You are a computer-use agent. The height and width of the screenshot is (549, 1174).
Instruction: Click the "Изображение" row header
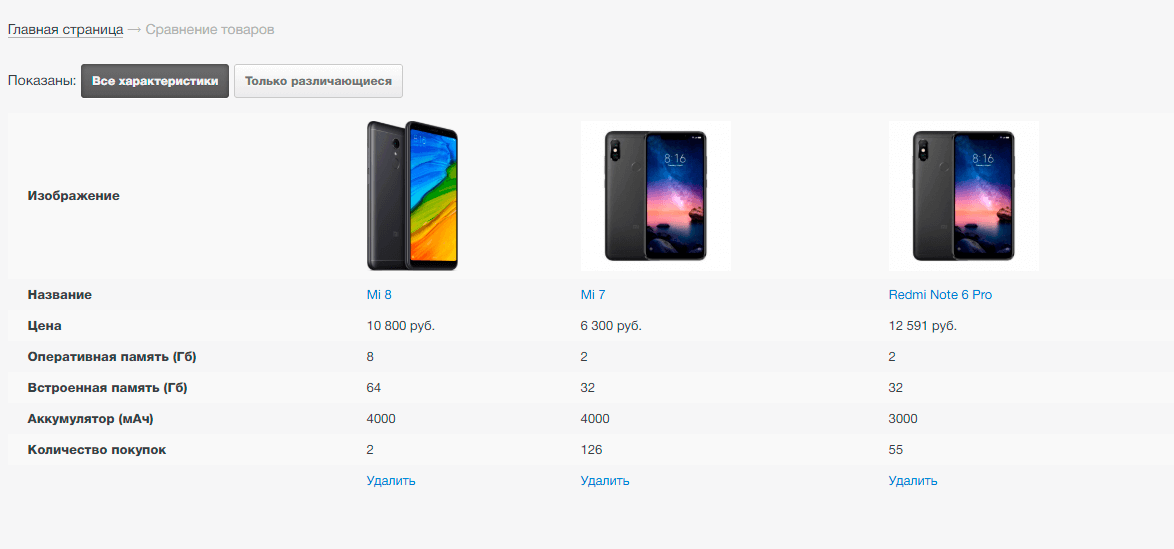click(x=73, y=196)
